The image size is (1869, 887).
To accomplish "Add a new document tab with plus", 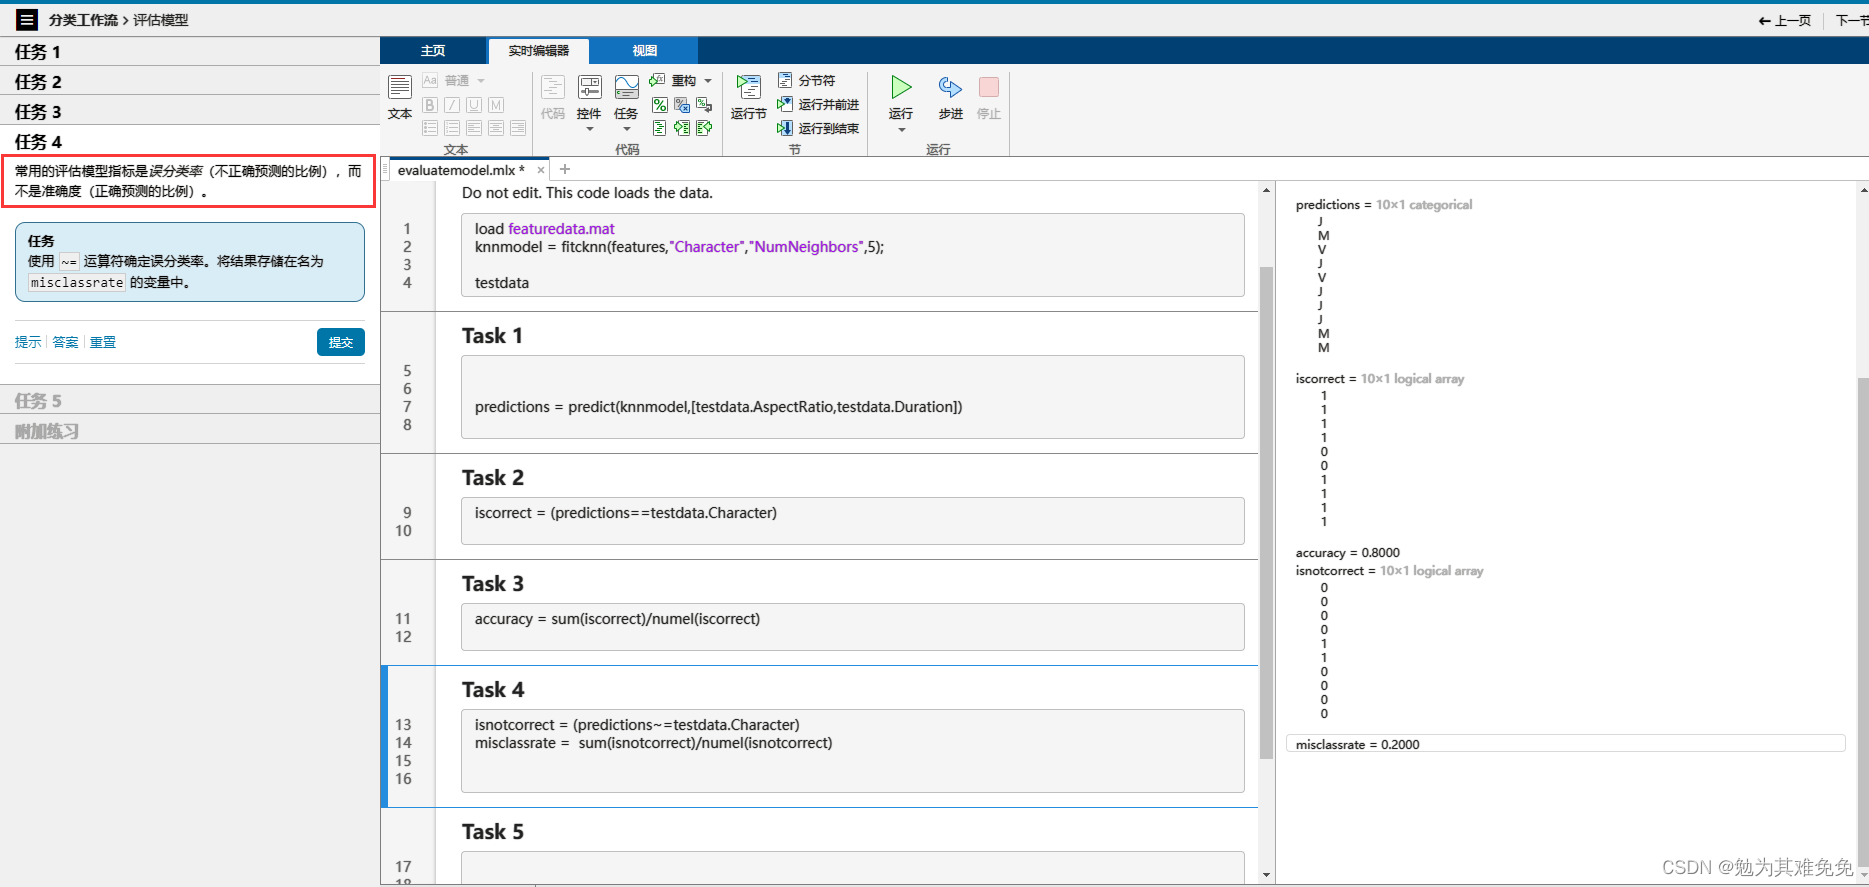I will point(565,169).
